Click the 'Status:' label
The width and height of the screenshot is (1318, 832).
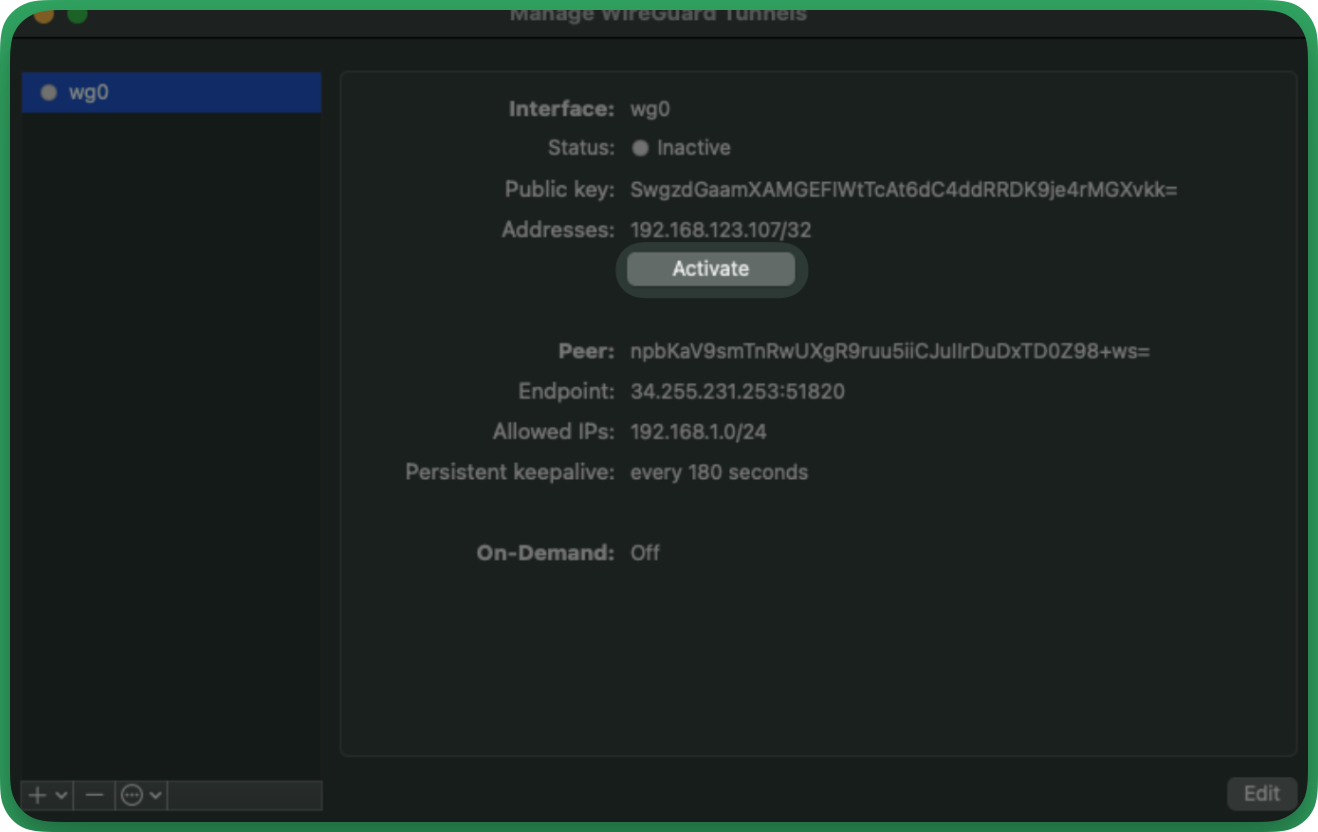click(x=581, y=148)
